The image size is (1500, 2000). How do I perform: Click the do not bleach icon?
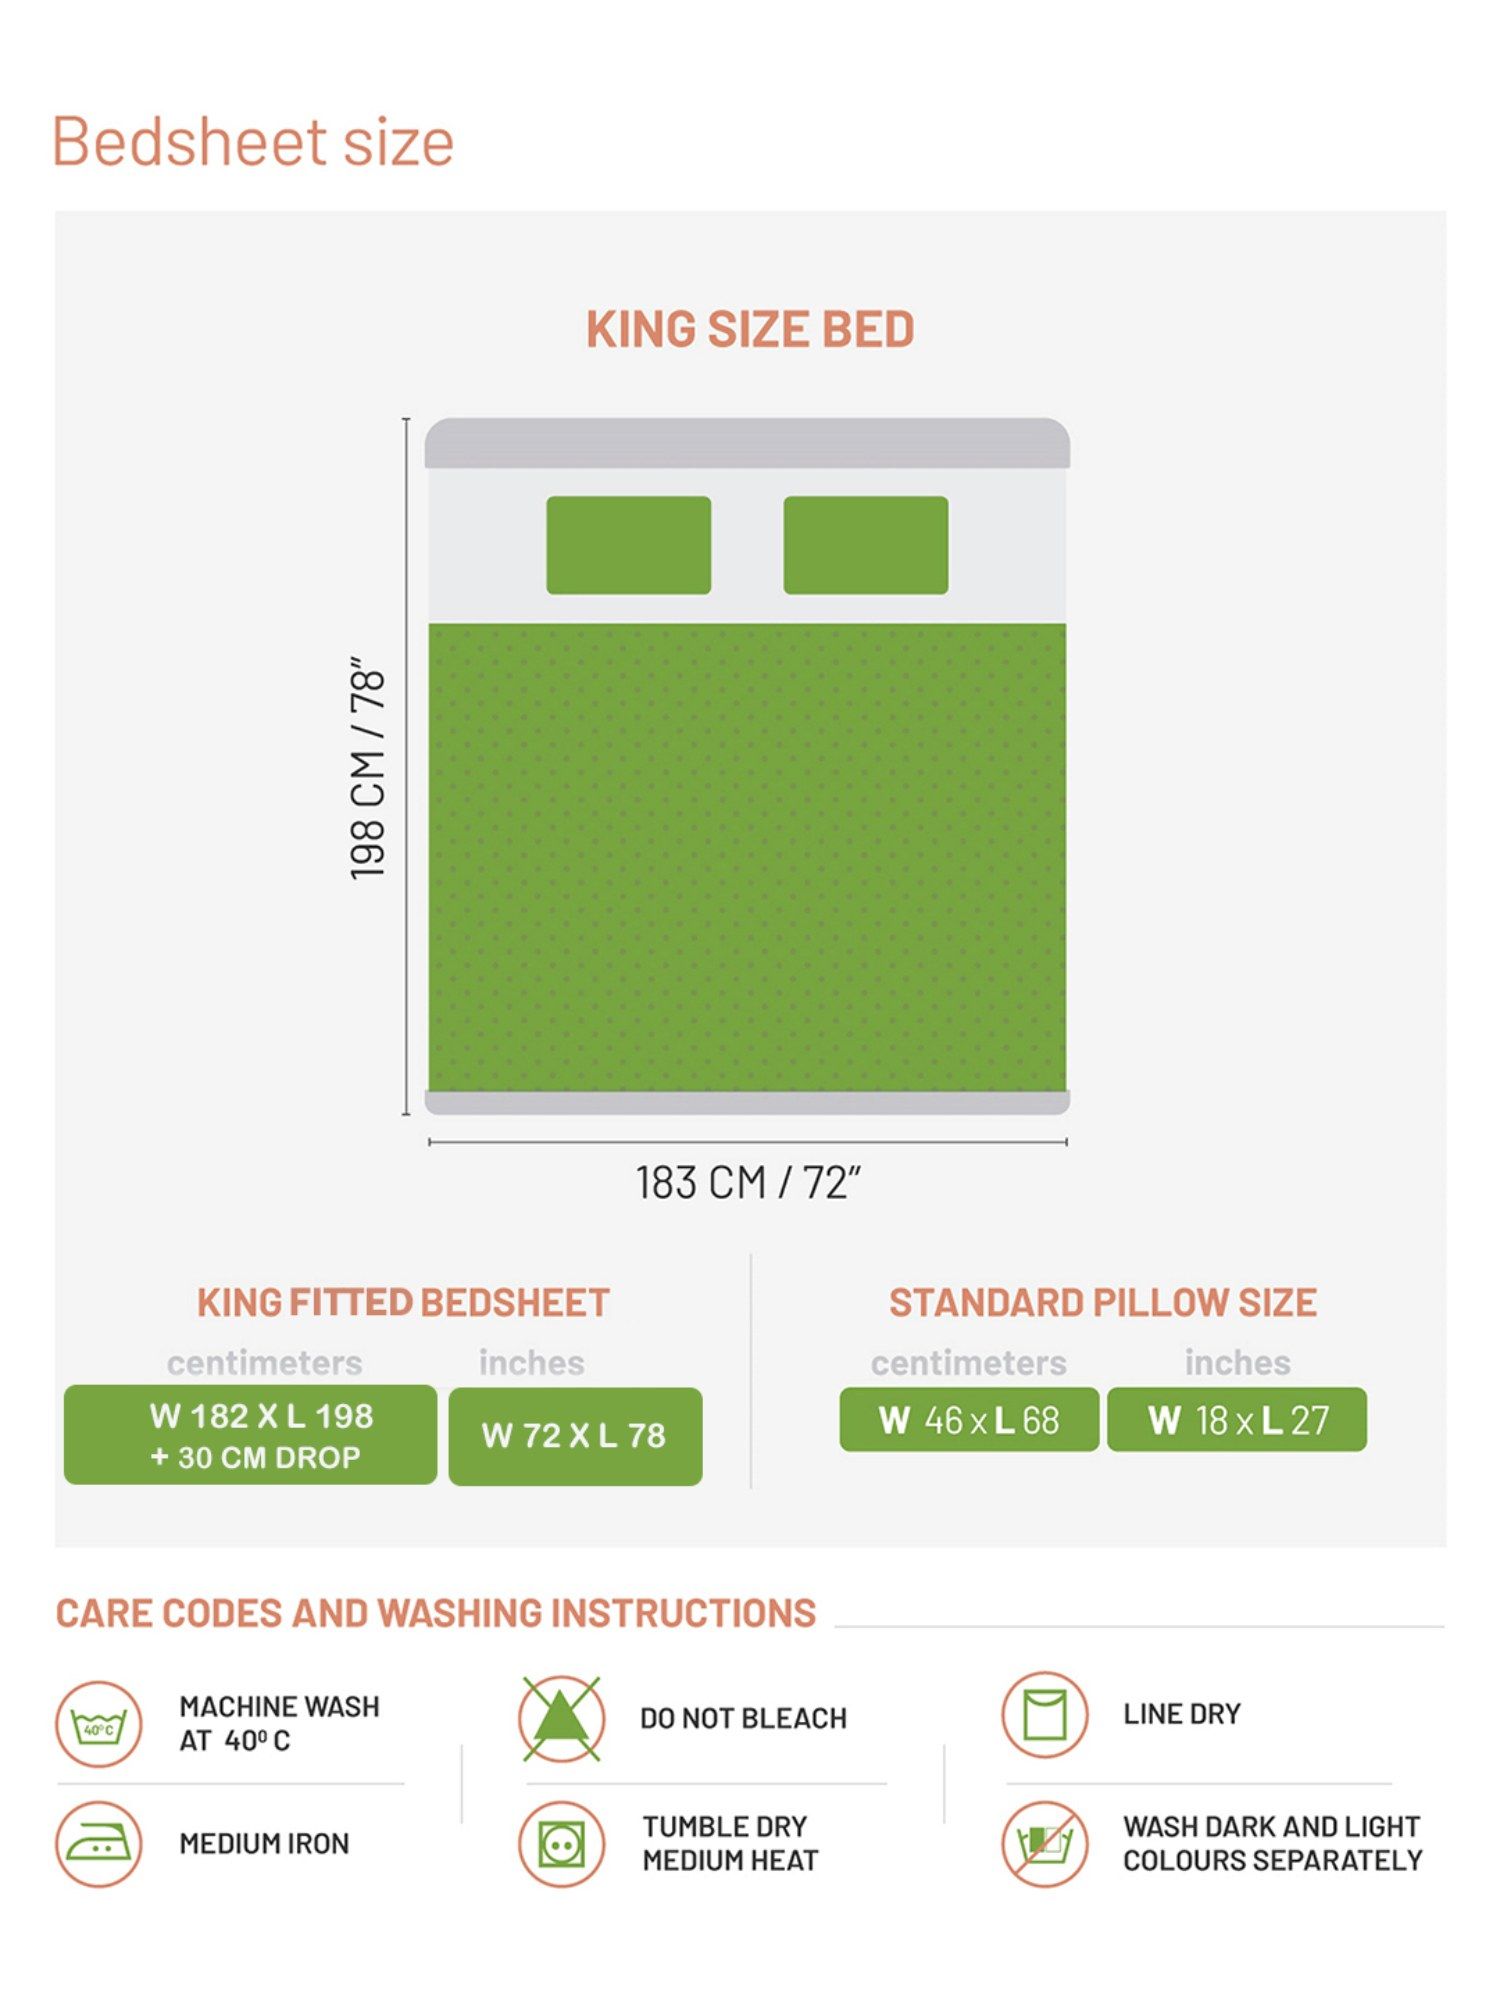pyautogui.click(x=561, y=1719)
